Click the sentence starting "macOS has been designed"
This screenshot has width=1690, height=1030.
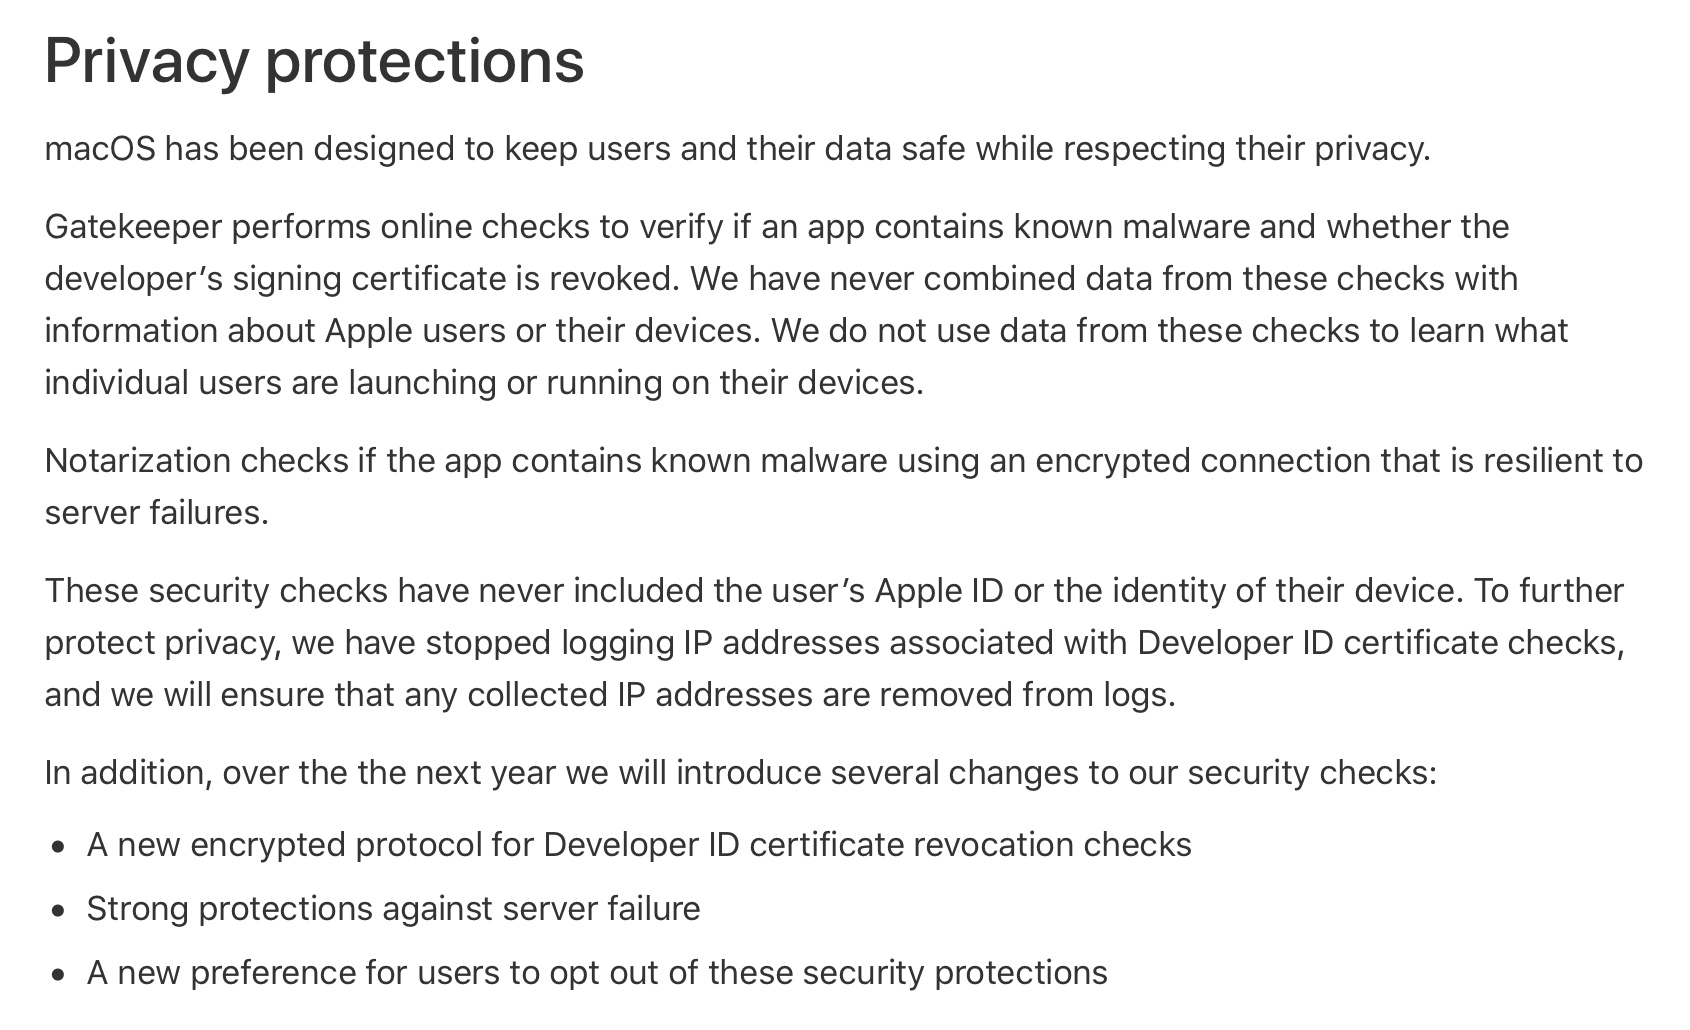click(x=738, y=149)
